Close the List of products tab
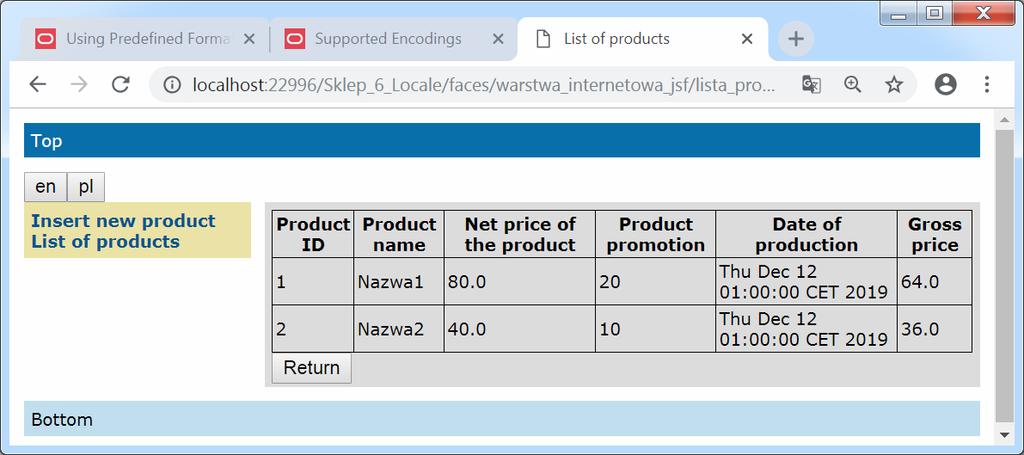The width and height of the screenshot is (1024, 455). pos(747,39)
